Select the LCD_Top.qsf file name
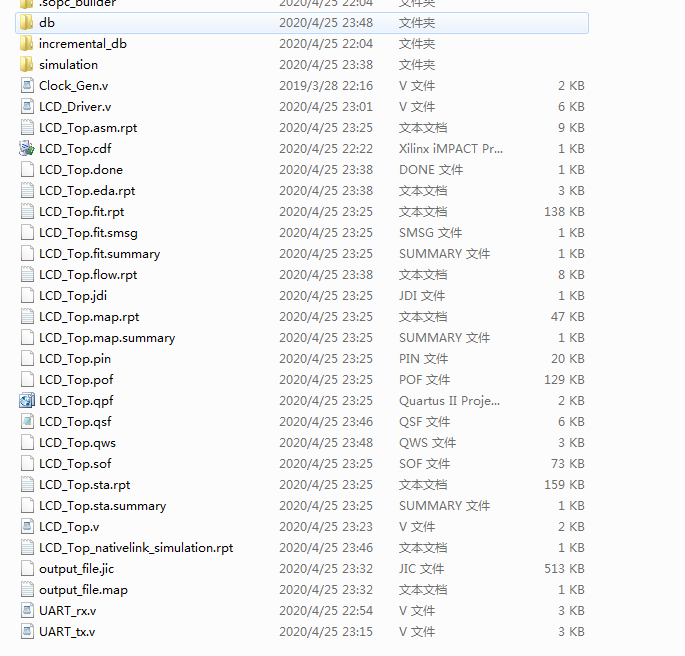 (x=75, y=421)
